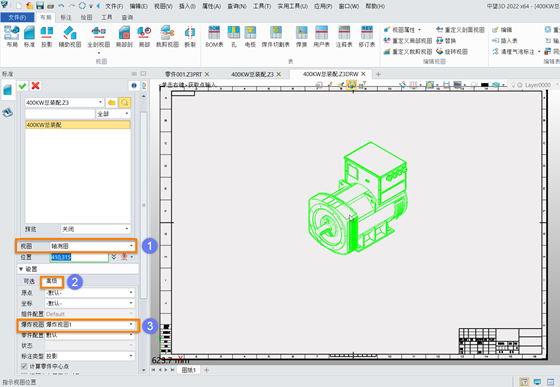Open the BOM表 table tool
This screenshot has height=387, width=560.
214,37
